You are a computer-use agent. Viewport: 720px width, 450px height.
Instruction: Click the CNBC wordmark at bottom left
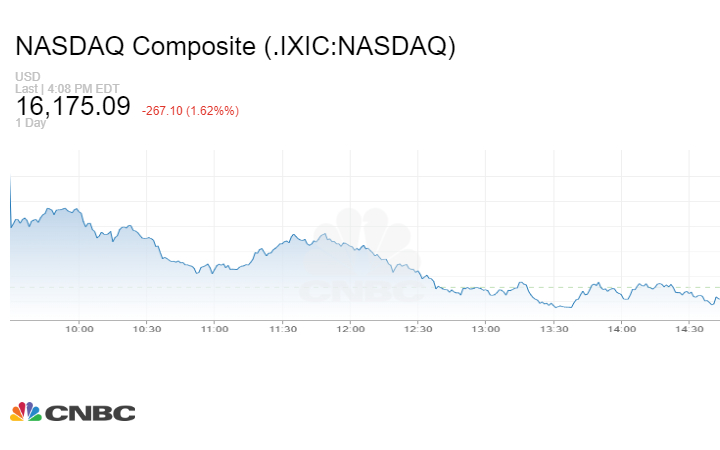pyautogui.click(x=90, y=413)
